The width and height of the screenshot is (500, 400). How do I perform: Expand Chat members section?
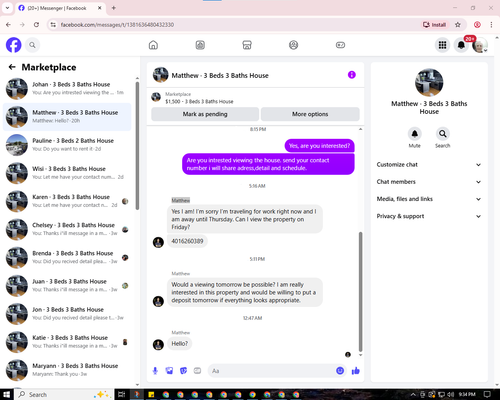pyautogui.click(x=429, y=182)
